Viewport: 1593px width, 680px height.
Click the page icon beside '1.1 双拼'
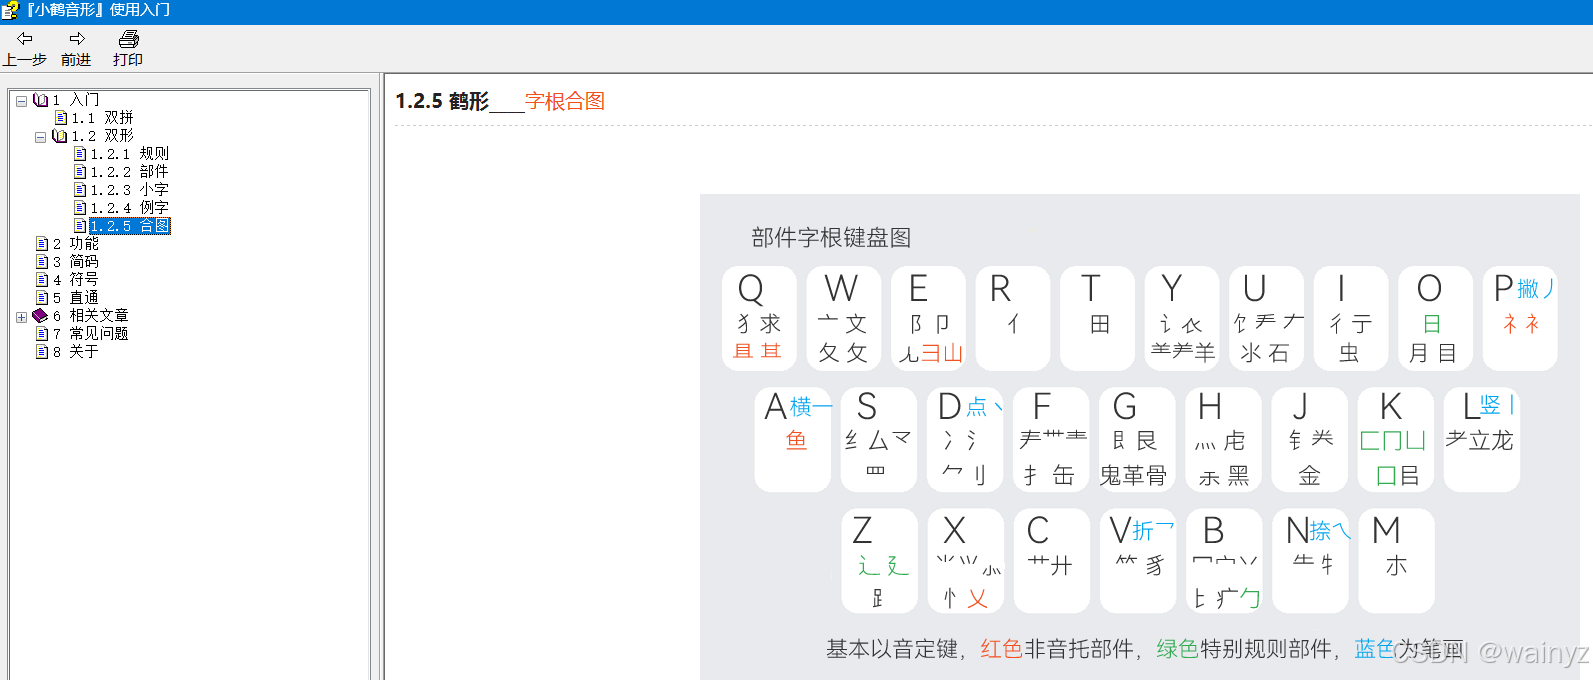[61, 118]
